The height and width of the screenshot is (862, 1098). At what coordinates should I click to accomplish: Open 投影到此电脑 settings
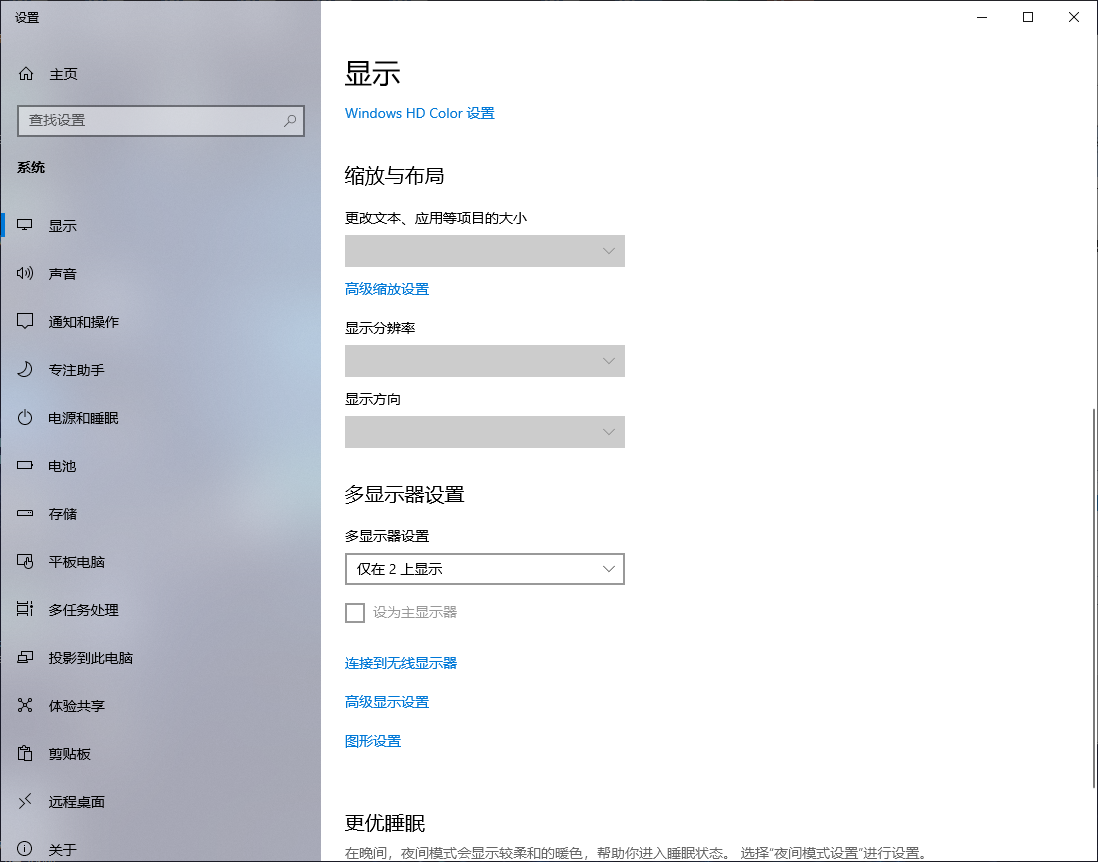tap(160, 658)
